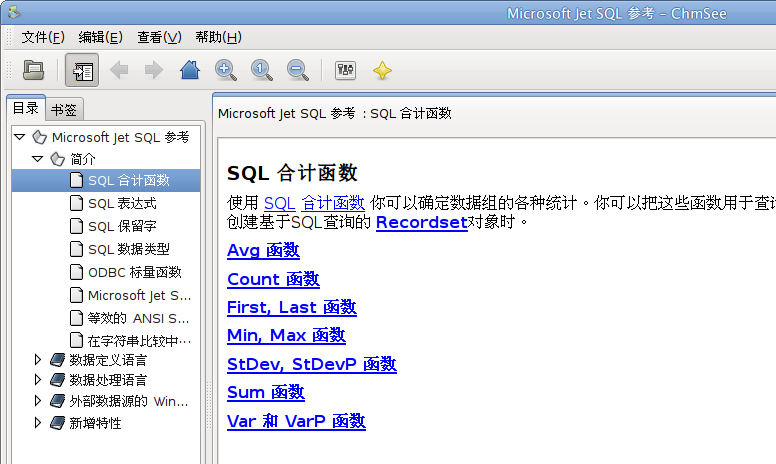
Task: Click the page title Microsoft Jet SQL 参考：SQL 合计函数
Action: click(x=335, y=114)
